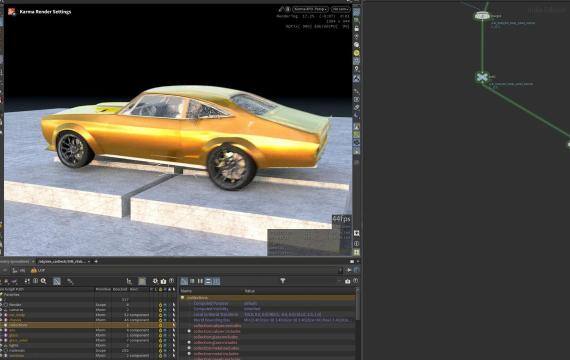The image size is (570, 360).
Task: Click the details pane vertical scrollbar
Action: (x=357, y=305)
